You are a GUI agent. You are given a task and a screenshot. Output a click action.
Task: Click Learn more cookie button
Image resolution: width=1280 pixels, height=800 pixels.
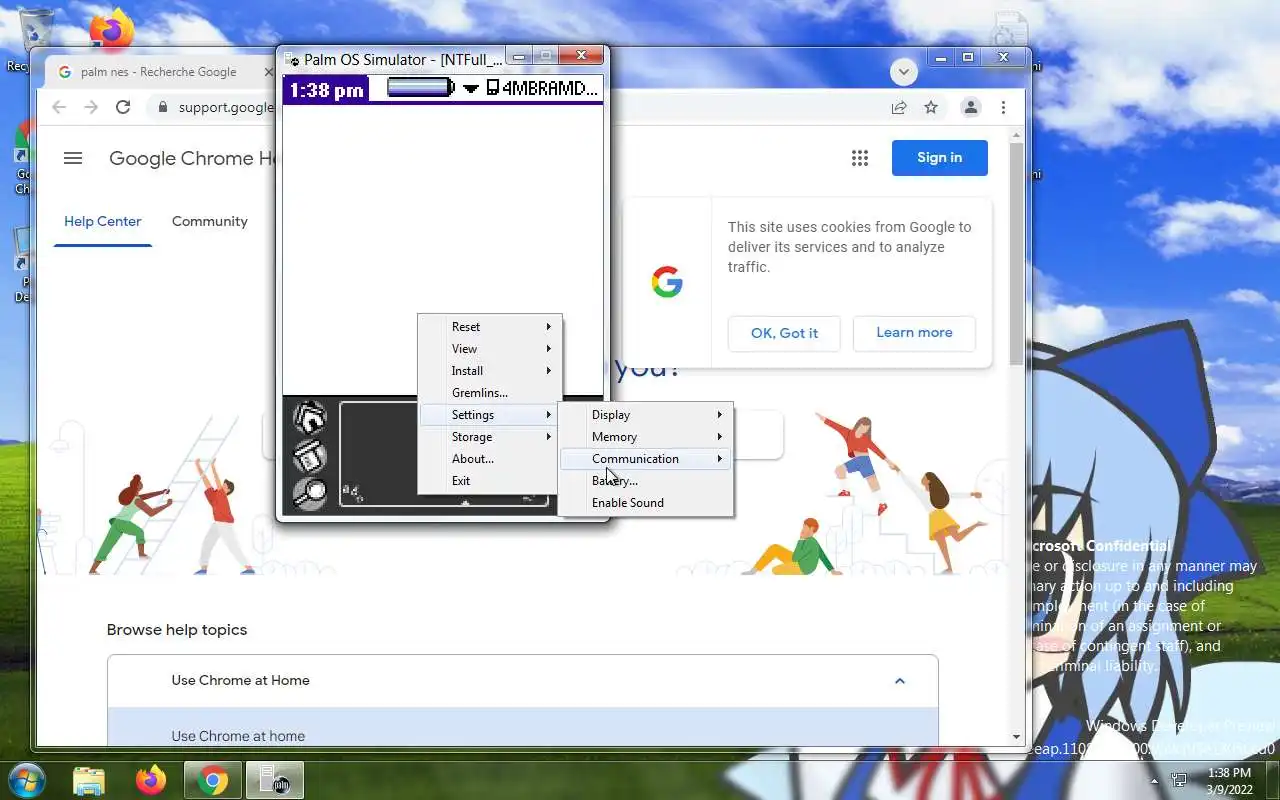click(x=914, y=333)
